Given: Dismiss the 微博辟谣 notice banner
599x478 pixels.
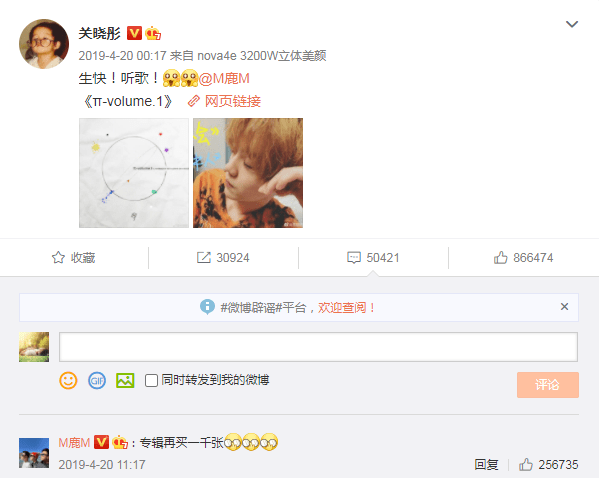Looking at the screenshot, I should [564, 306].
